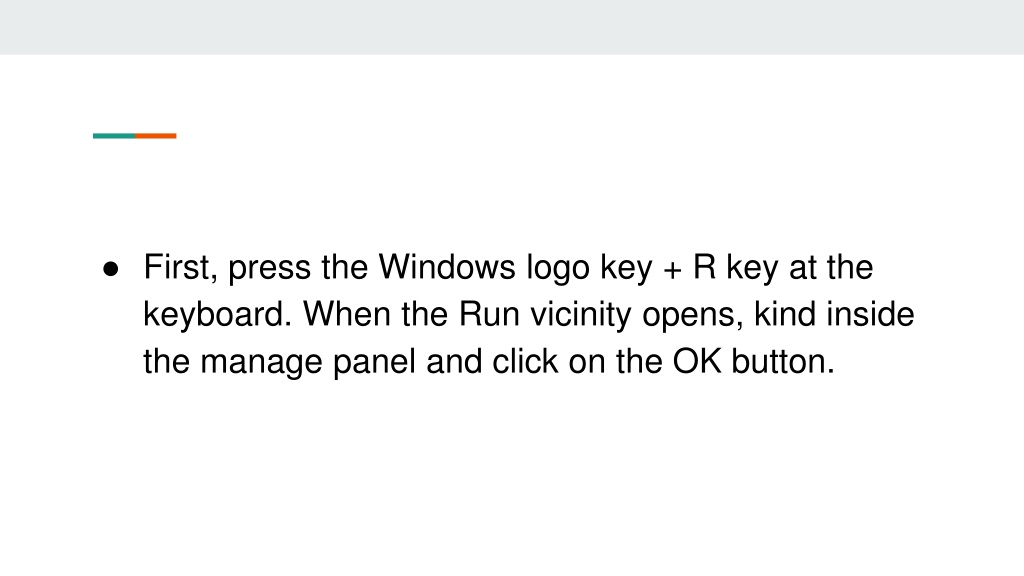This screenshot has width=1024, height=576.
Task: Click the word "panel" on the third line
Action: (x=374, y=363)
